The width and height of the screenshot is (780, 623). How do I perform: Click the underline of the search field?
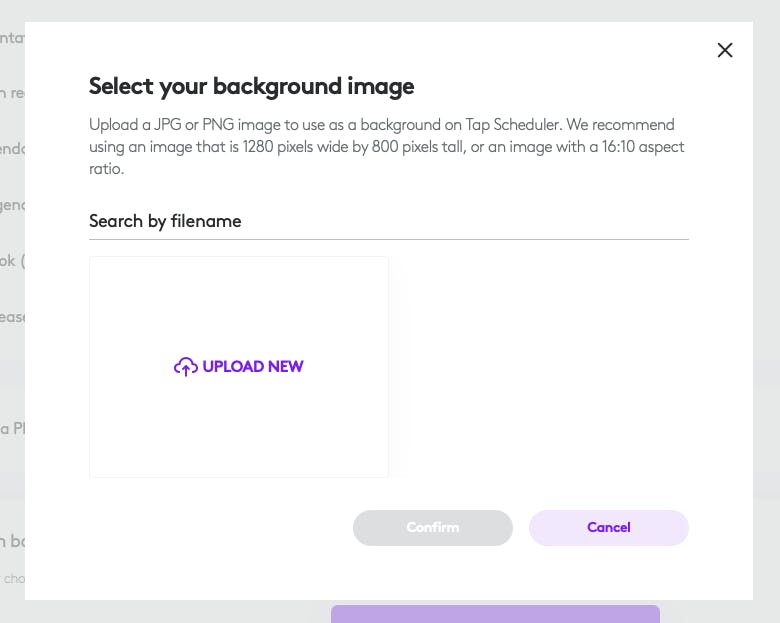[x=388, y=239]
